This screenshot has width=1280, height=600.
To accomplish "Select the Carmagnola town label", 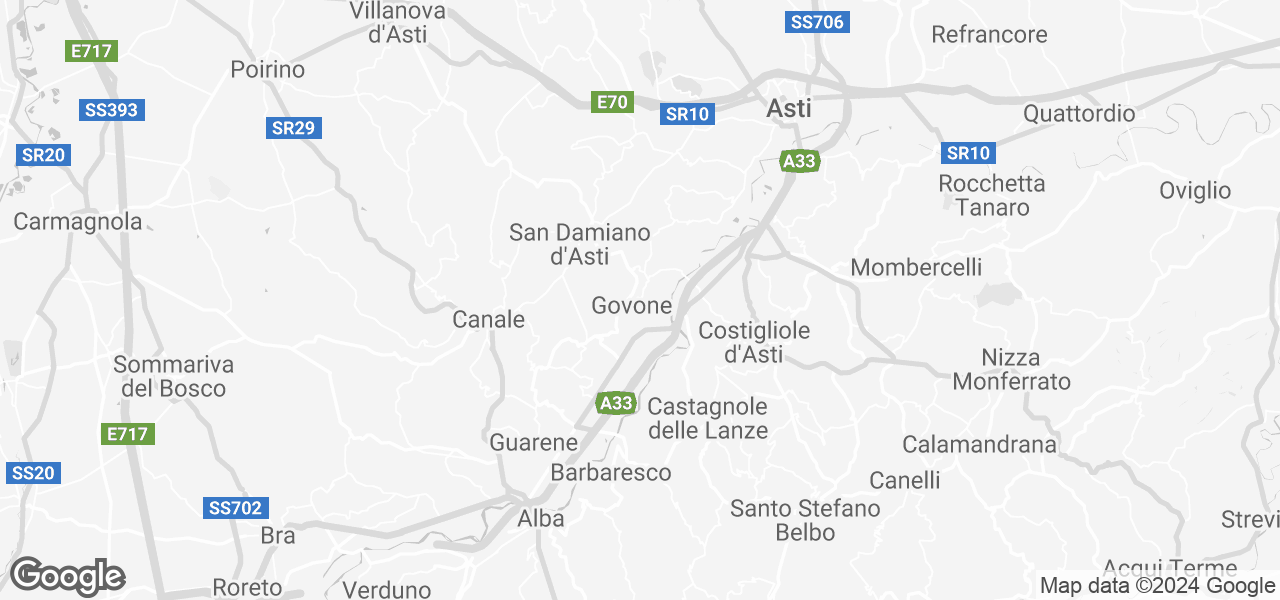I will click(x=77, y=222).
